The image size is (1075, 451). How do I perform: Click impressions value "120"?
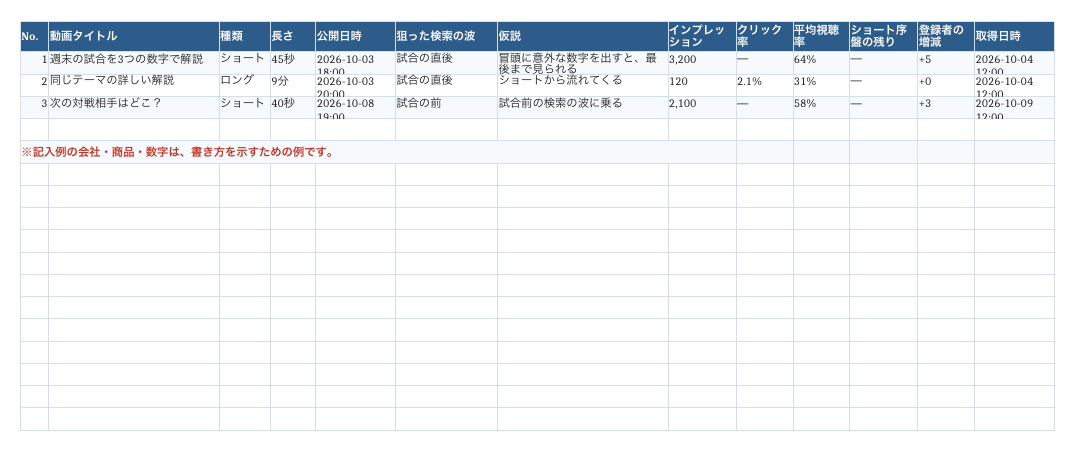point(702,85)
